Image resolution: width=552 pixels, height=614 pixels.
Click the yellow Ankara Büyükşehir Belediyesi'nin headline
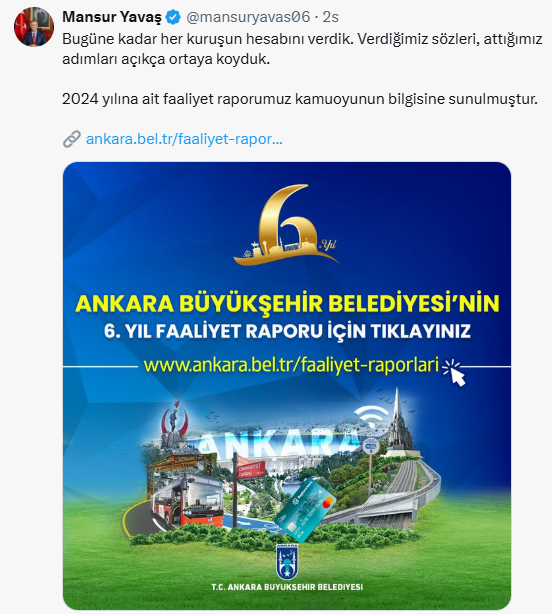point(287,303)
